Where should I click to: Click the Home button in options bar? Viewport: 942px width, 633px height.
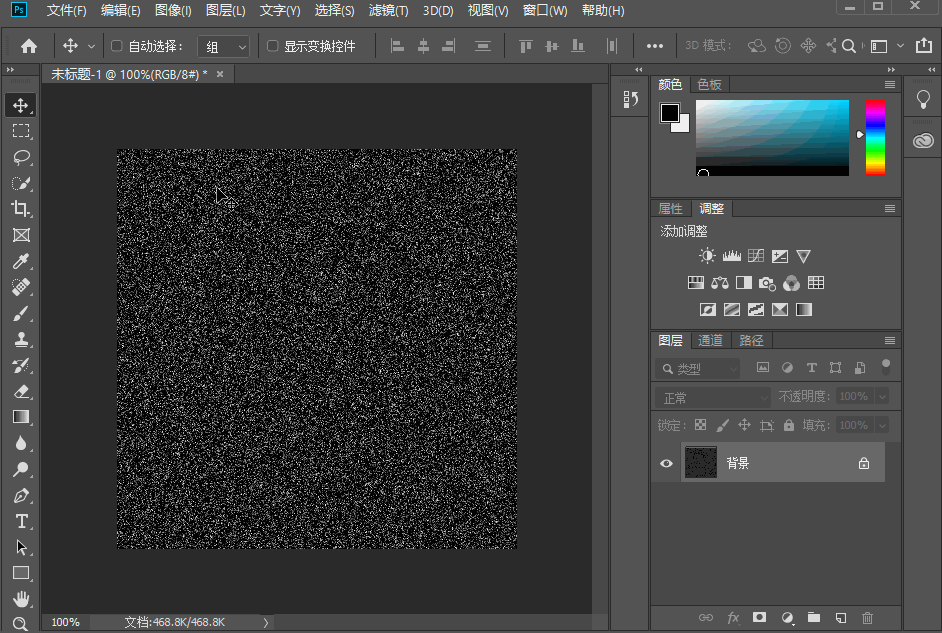tap(29, 46)
